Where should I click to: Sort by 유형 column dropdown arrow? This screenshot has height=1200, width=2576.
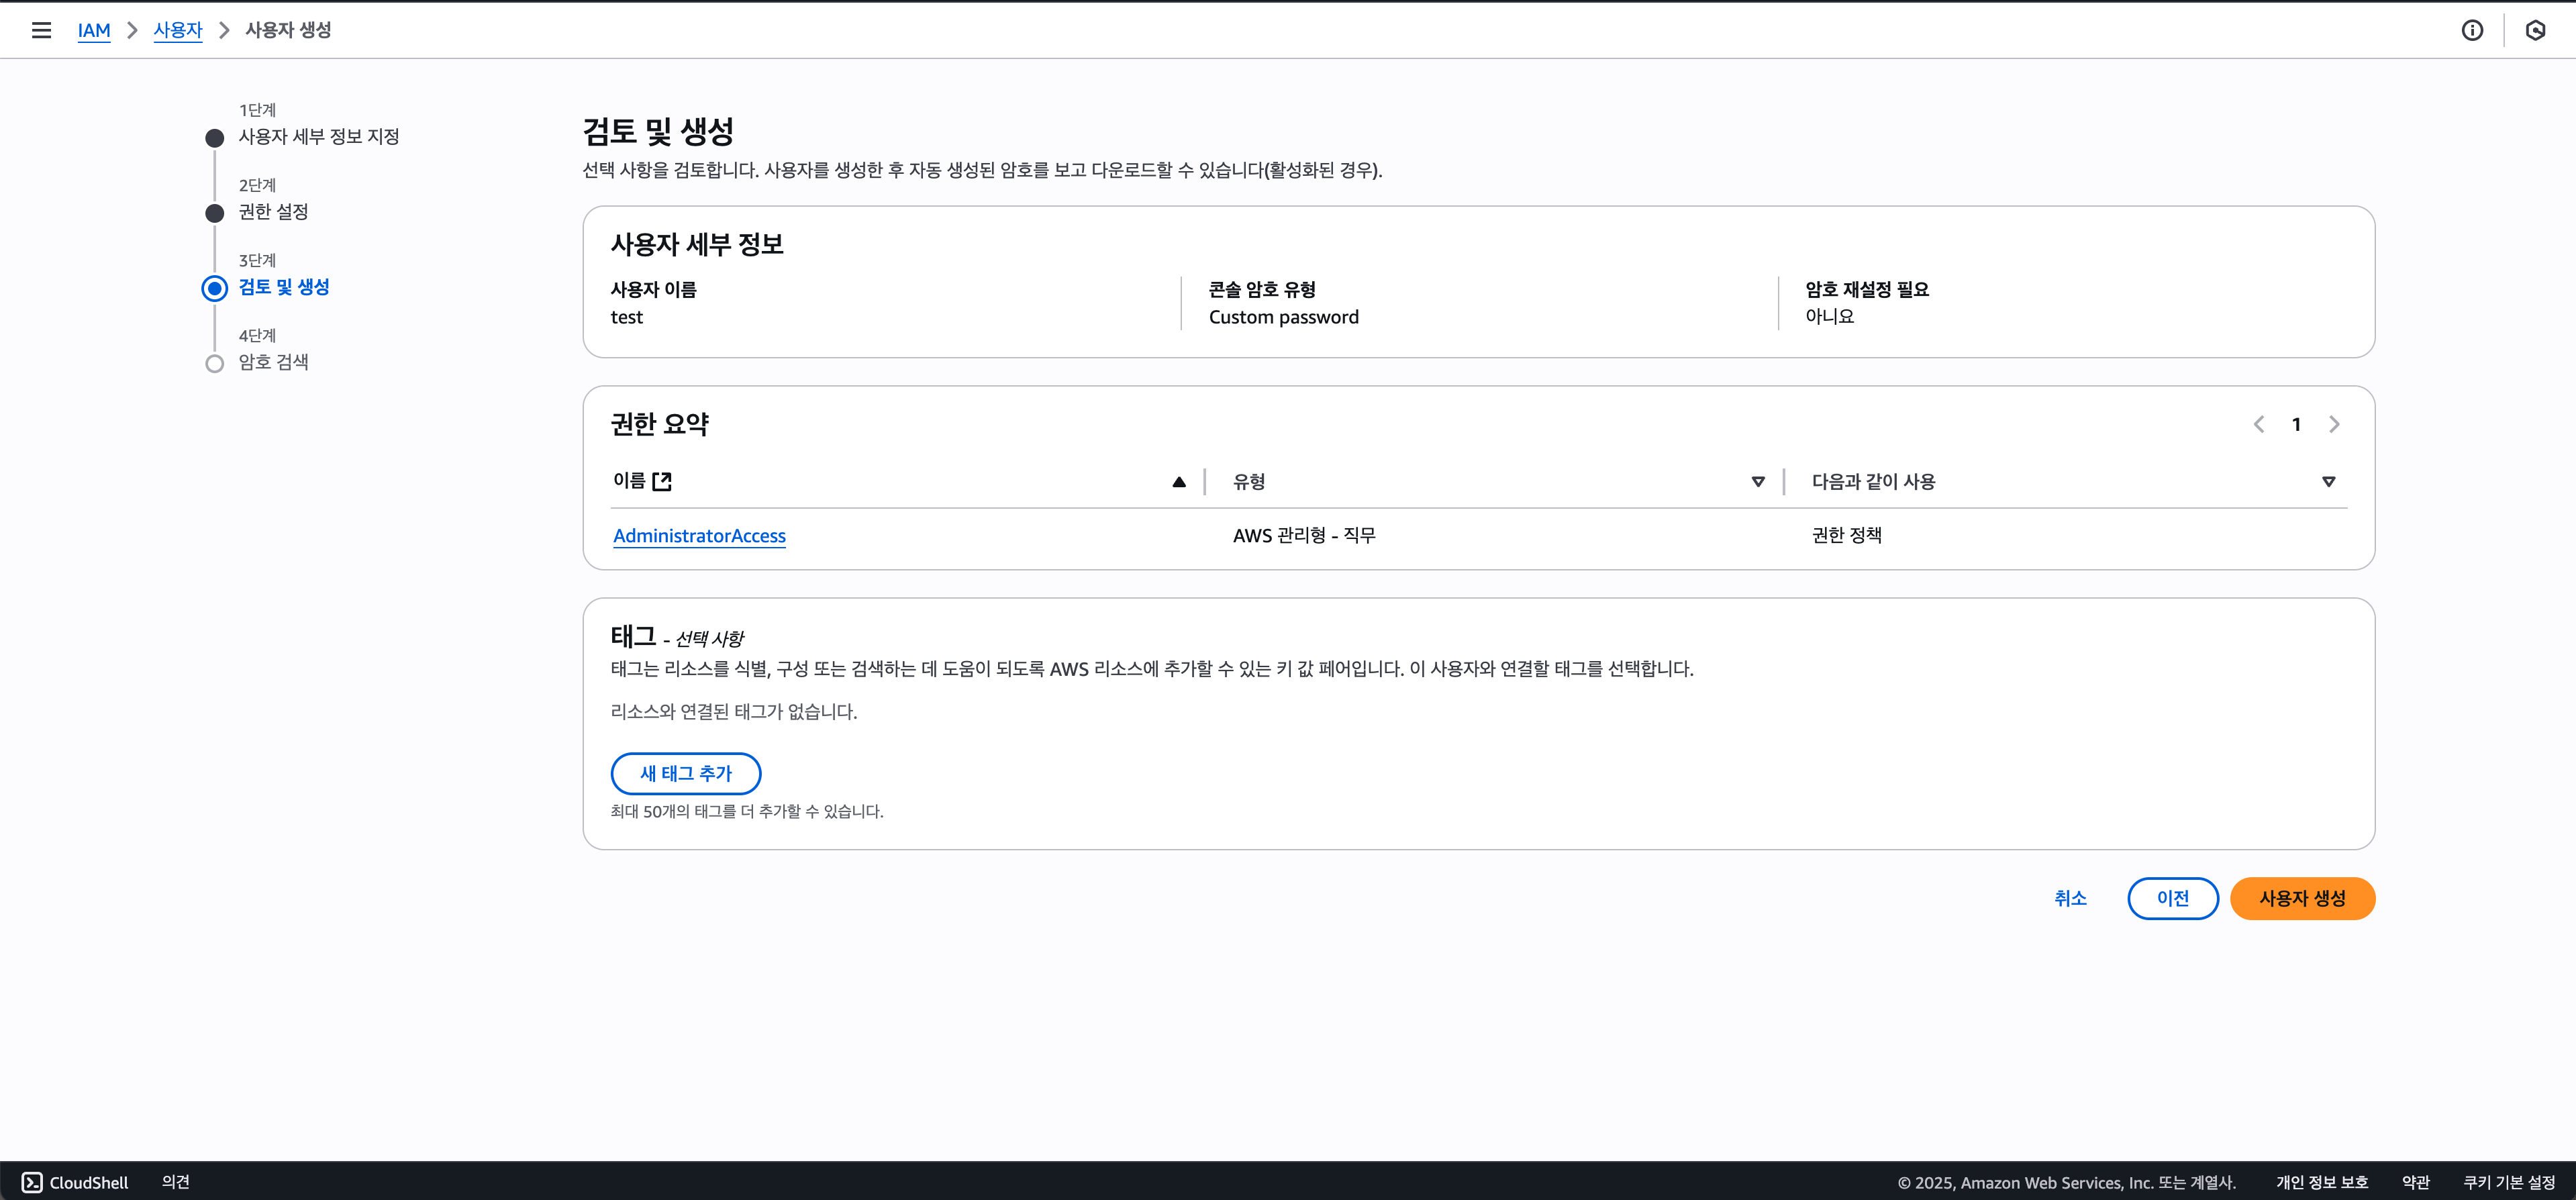tap(1758, 482)
